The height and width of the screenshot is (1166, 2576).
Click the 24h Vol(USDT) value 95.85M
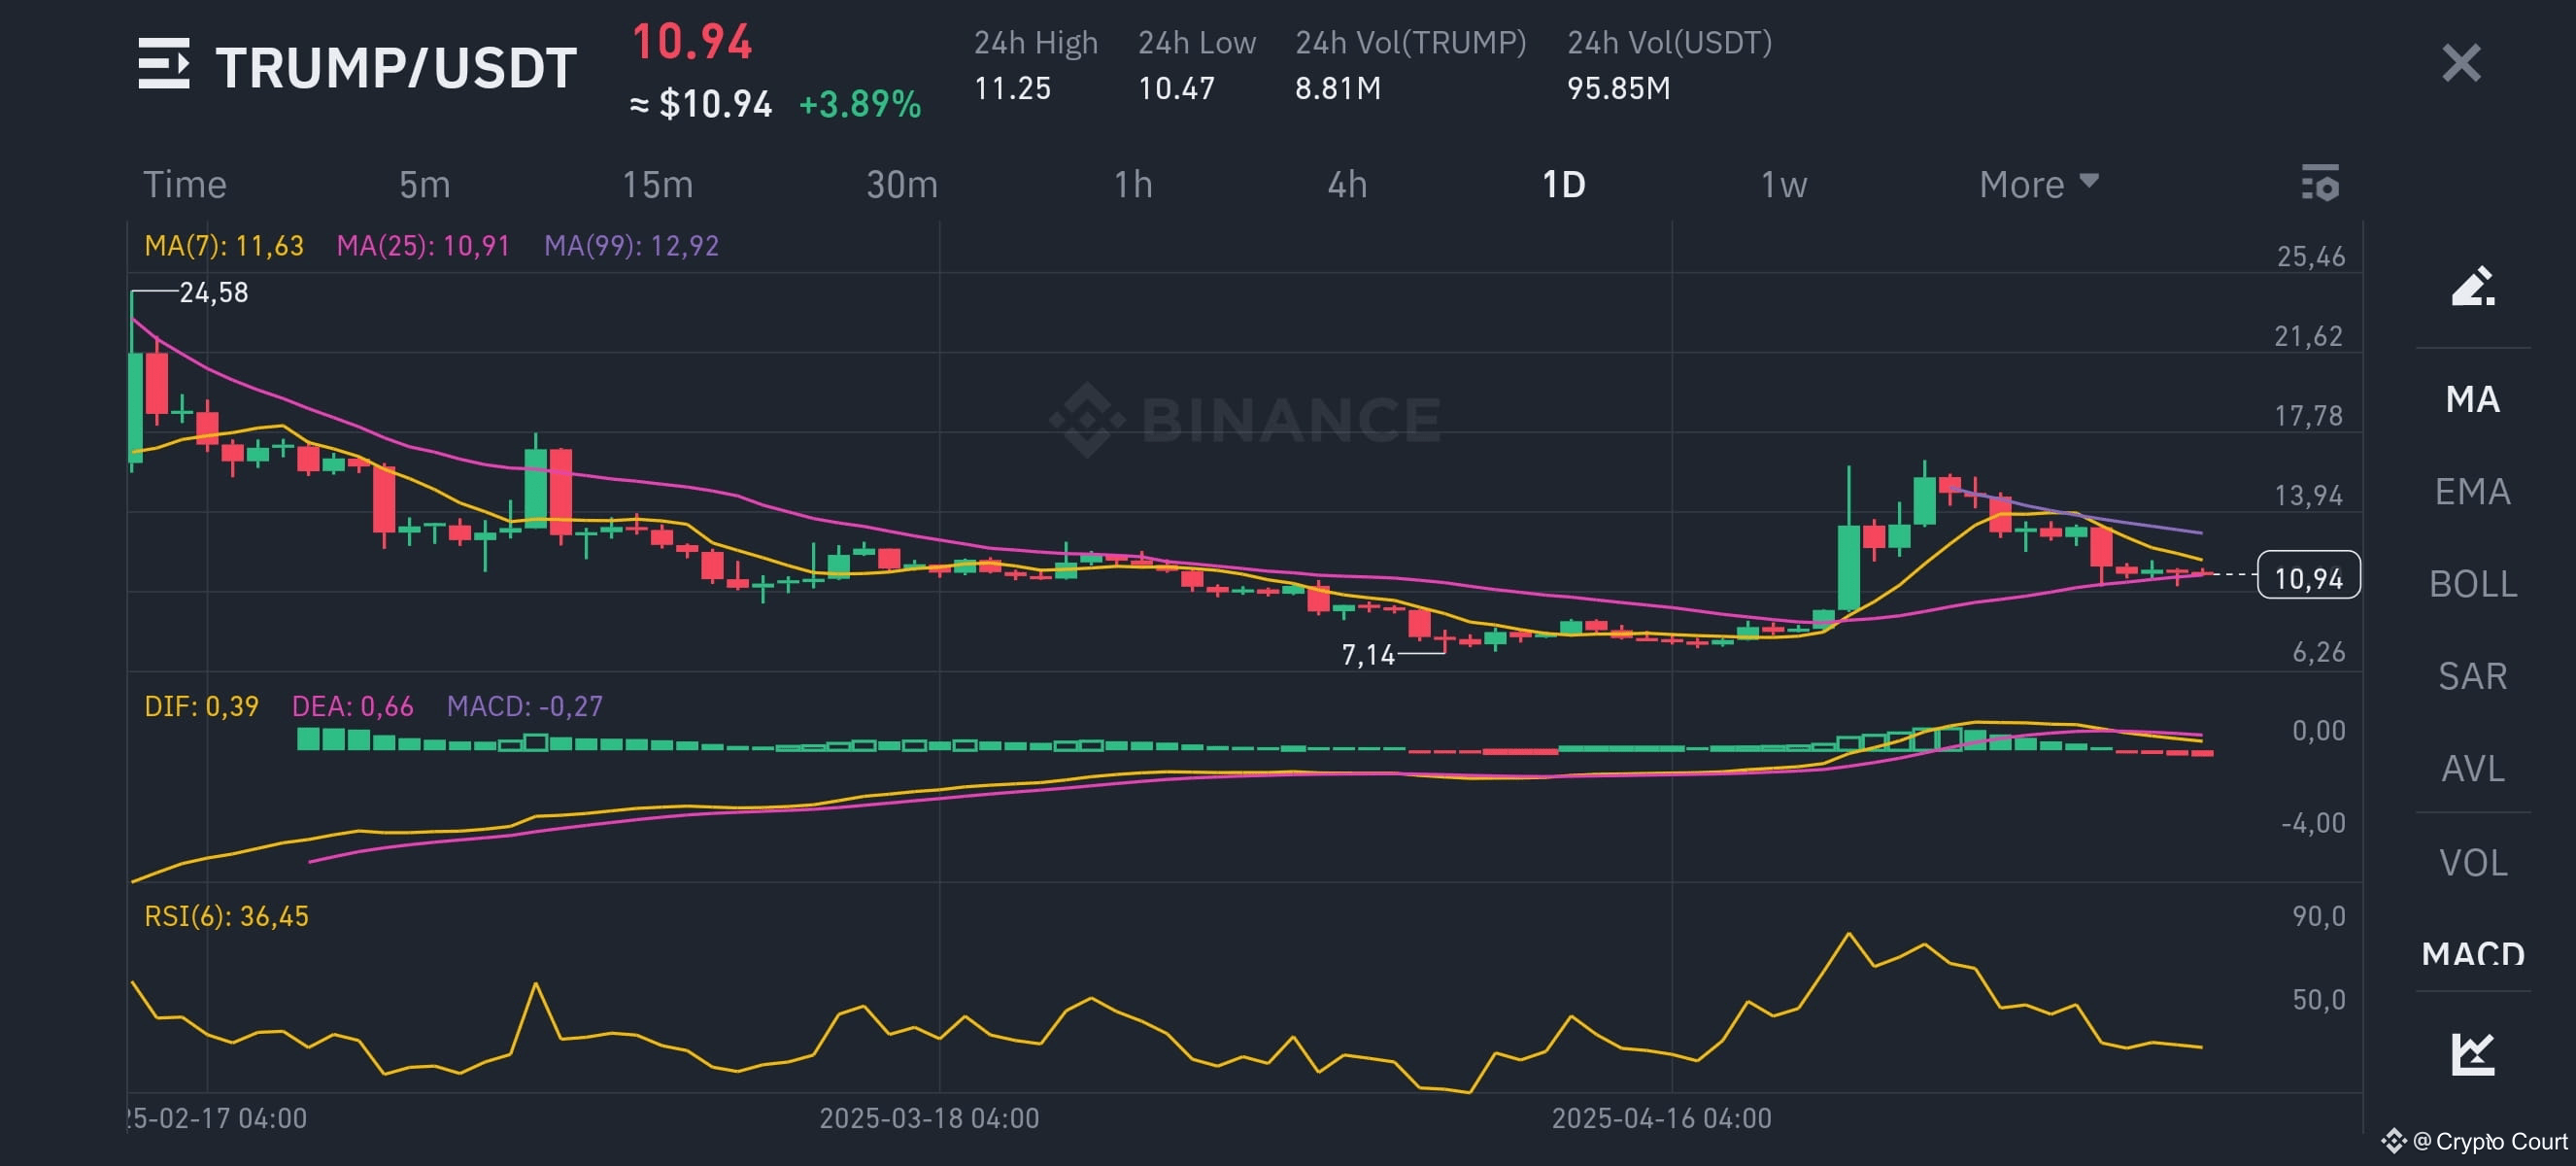tap(1618, 88)
